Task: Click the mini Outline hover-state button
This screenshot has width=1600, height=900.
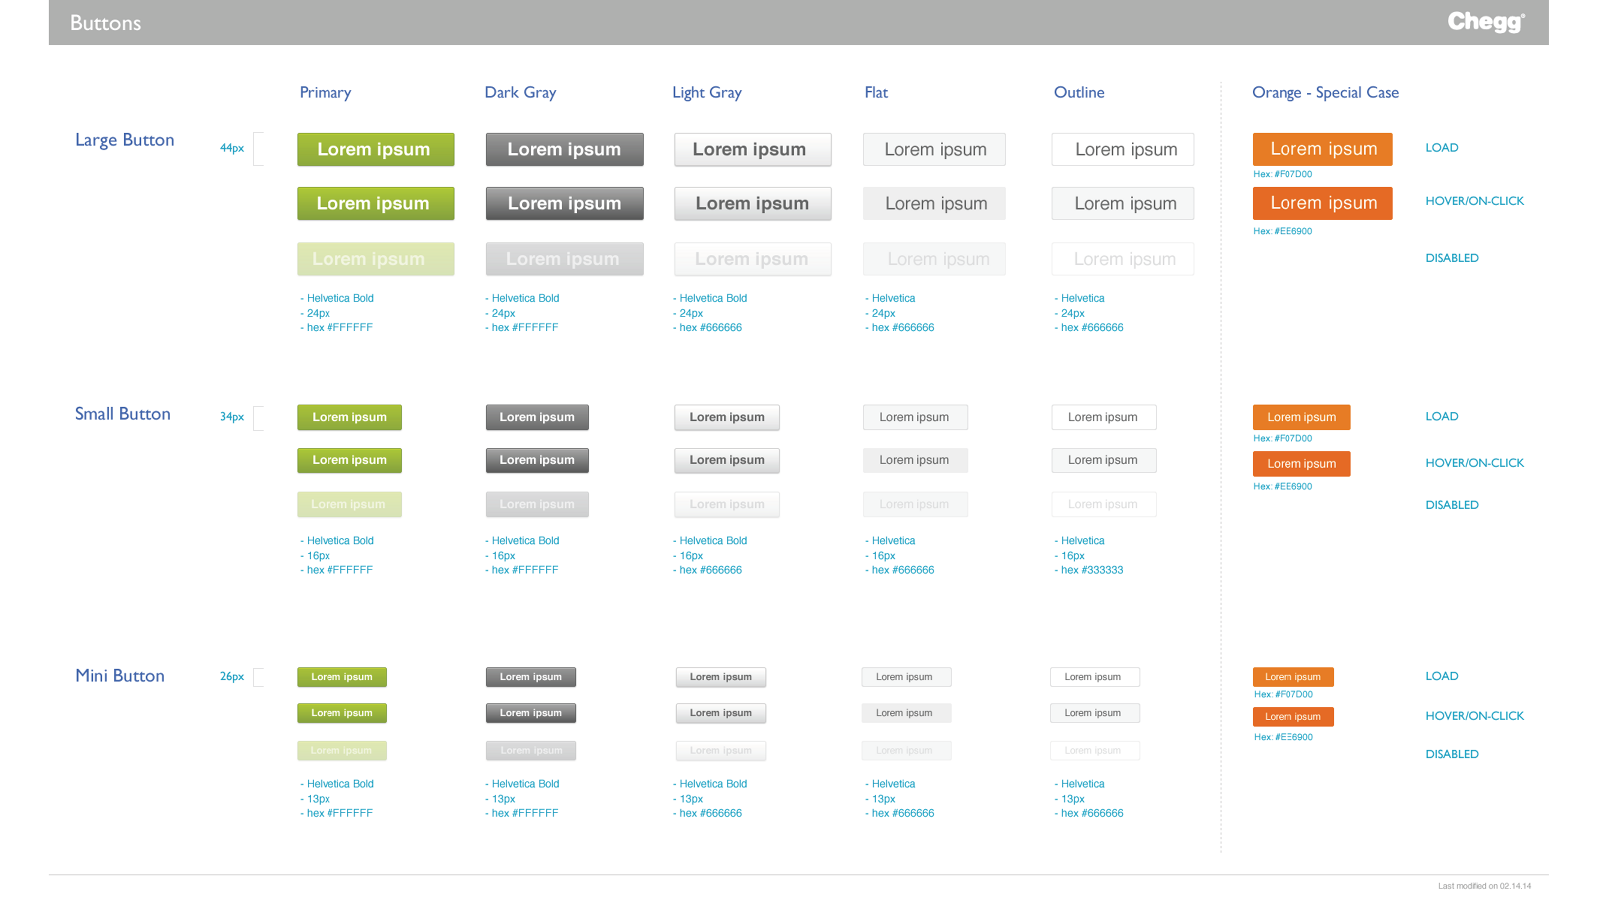Action: [1095, 713]
